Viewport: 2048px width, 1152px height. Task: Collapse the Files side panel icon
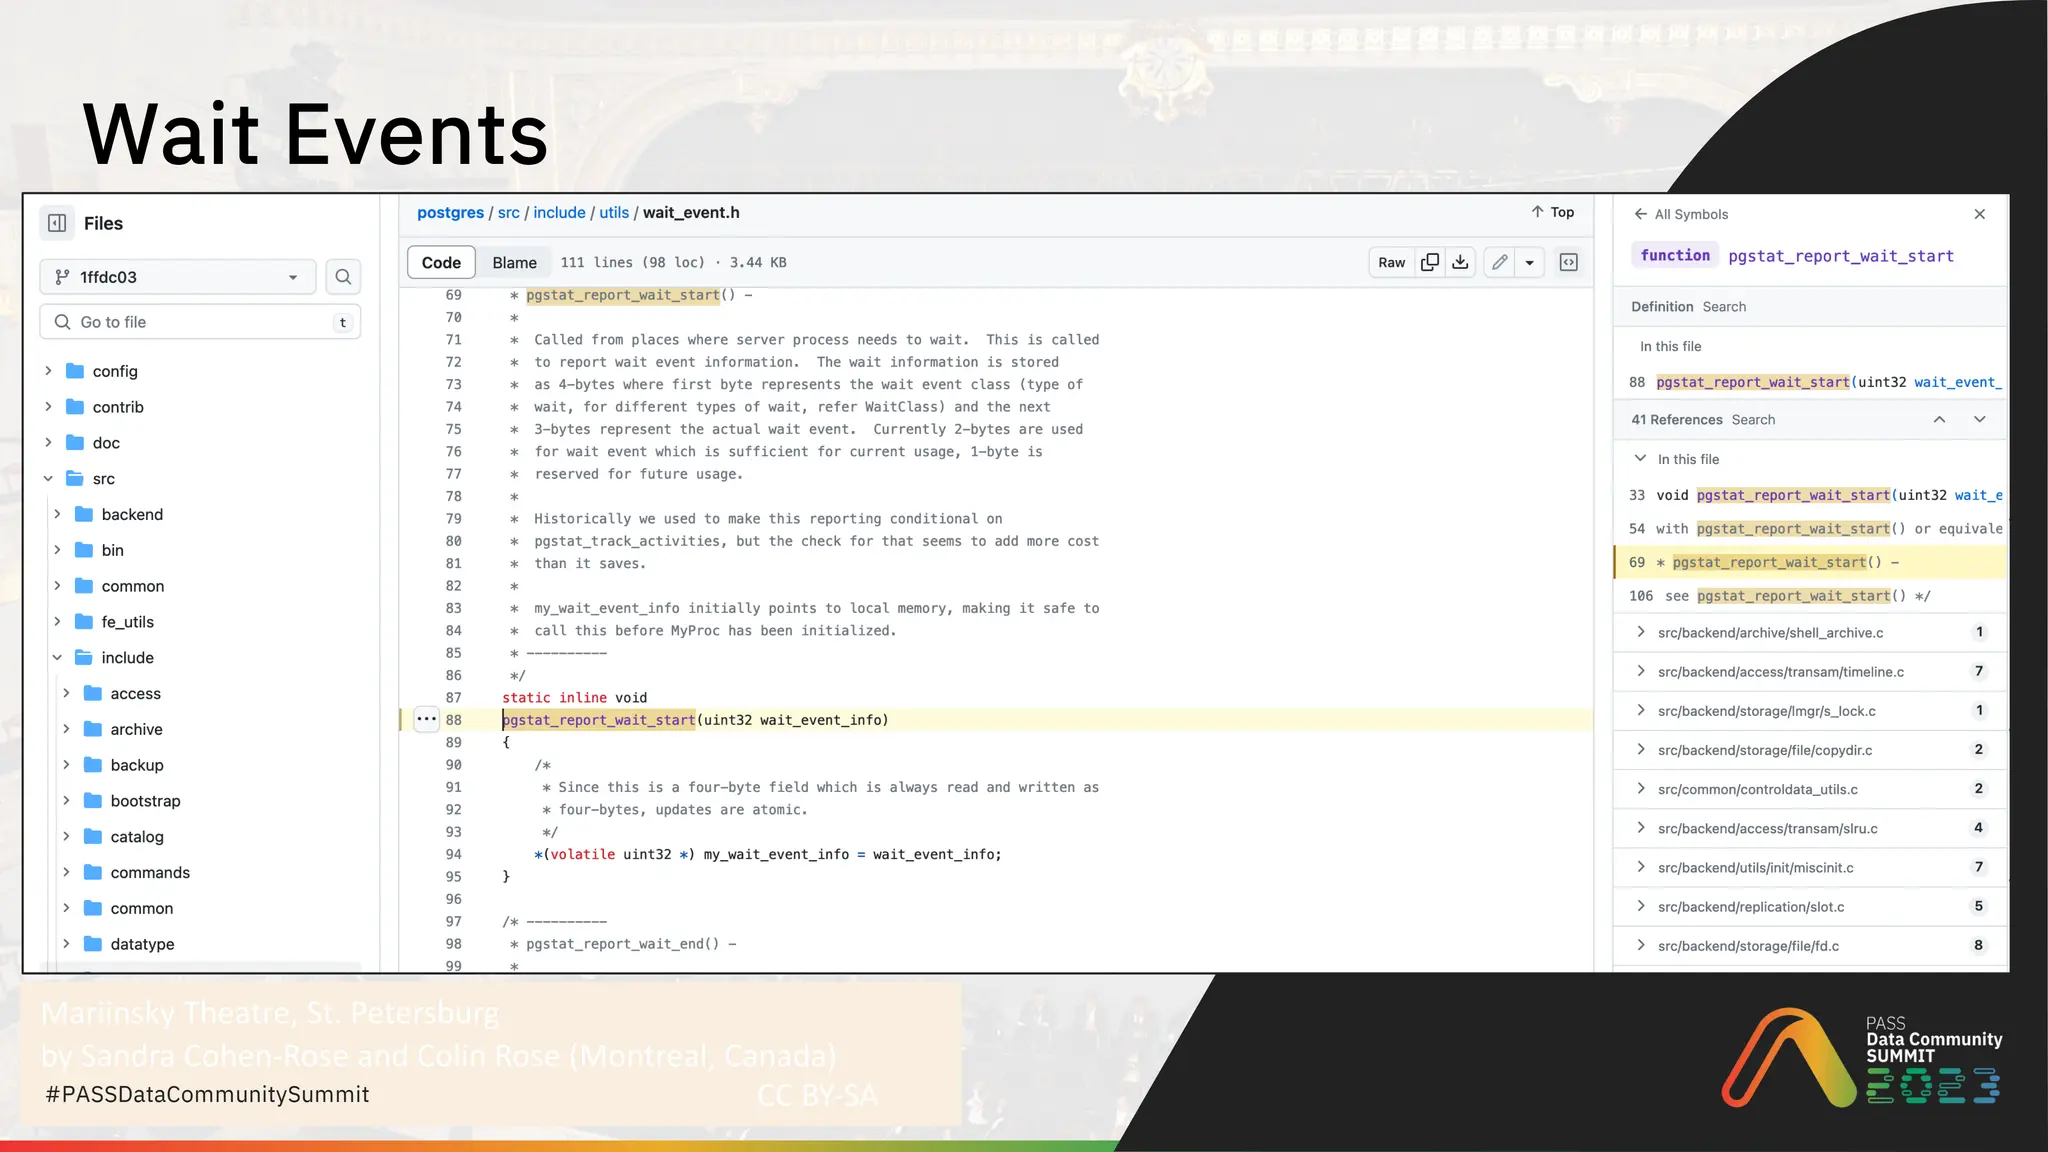tap(57, 223)
